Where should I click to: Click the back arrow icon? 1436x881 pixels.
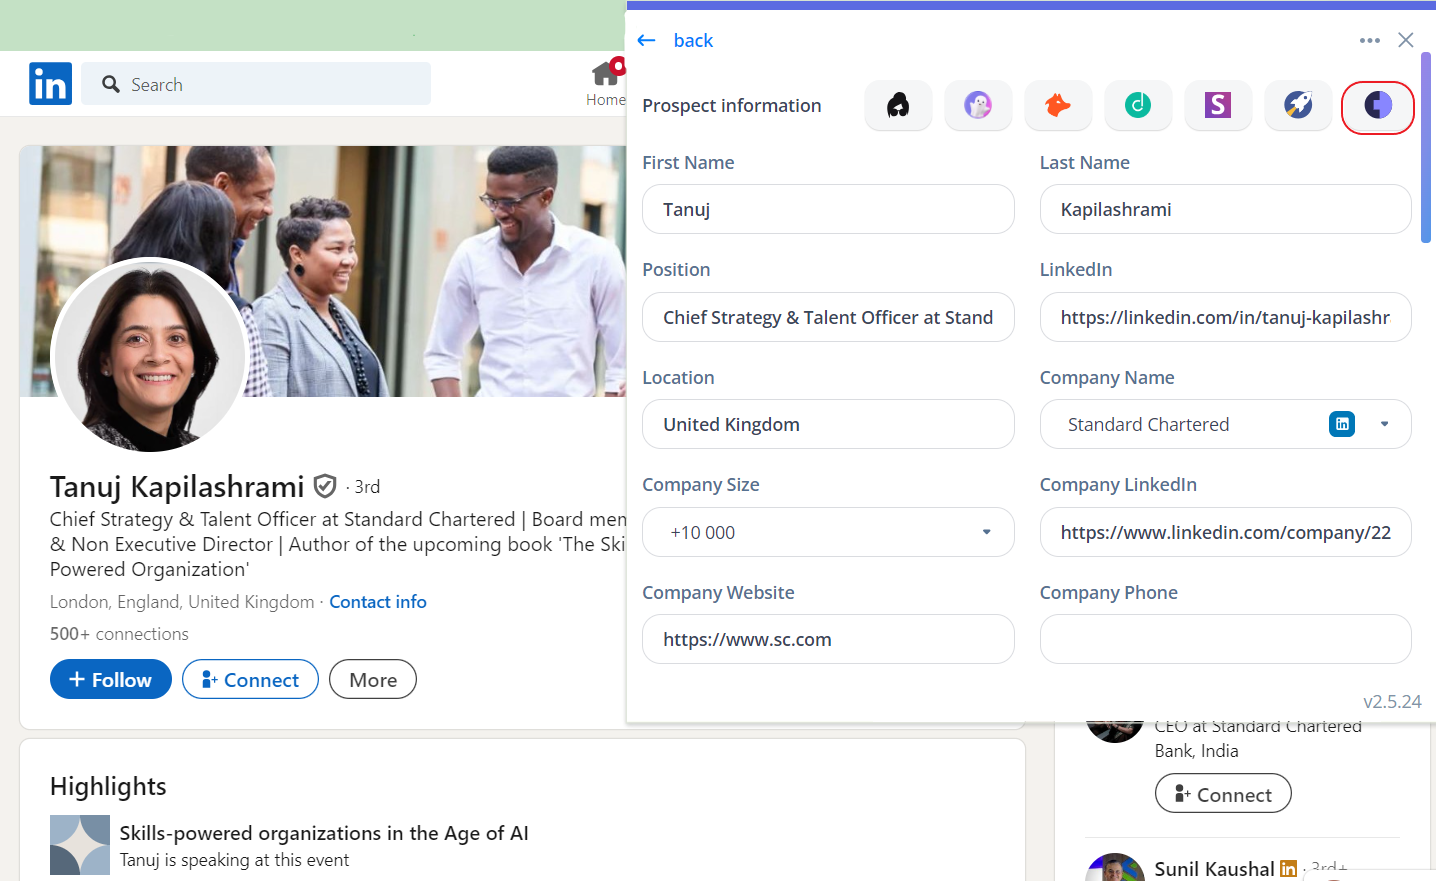point(646,40)
